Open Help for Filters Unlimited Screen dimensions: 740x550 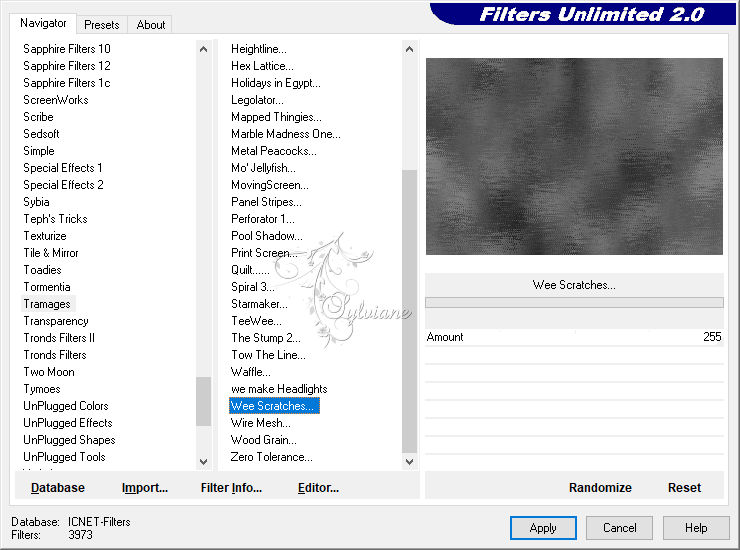[x=696, y=528]
